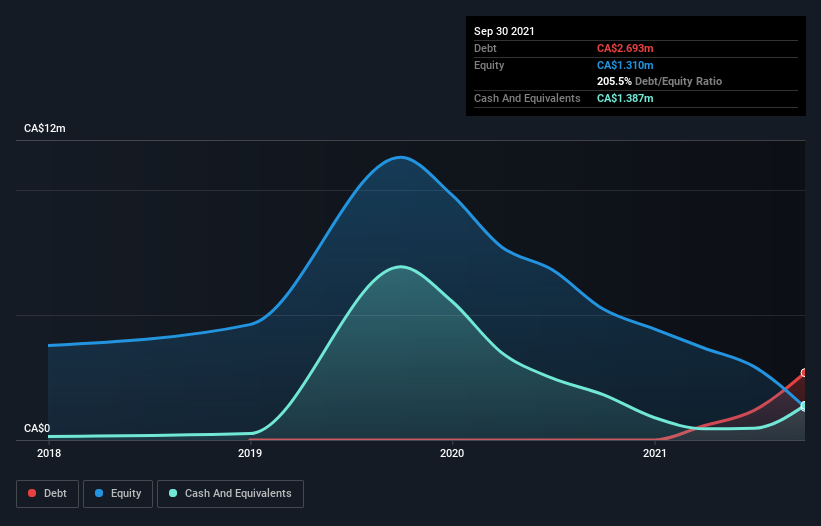Click the CA$1.387m cash value
Image resolution: width=821 pixels, height=526 pixels.
[x=625, y=98]
